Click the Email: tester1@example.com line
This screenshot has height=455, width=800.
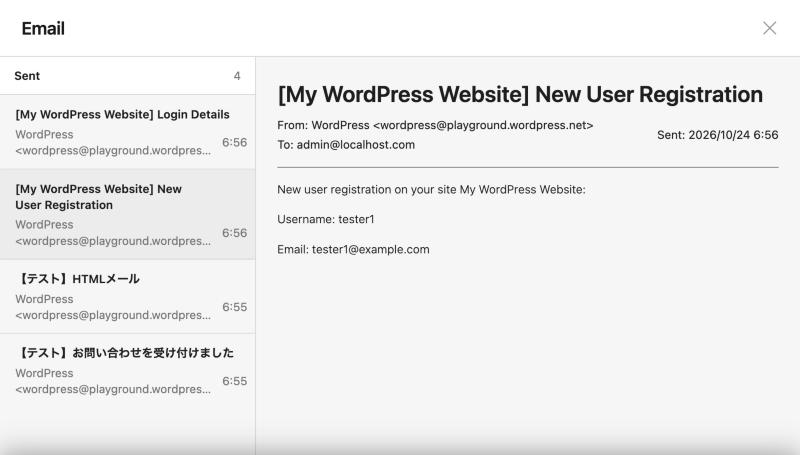(353, 249)
